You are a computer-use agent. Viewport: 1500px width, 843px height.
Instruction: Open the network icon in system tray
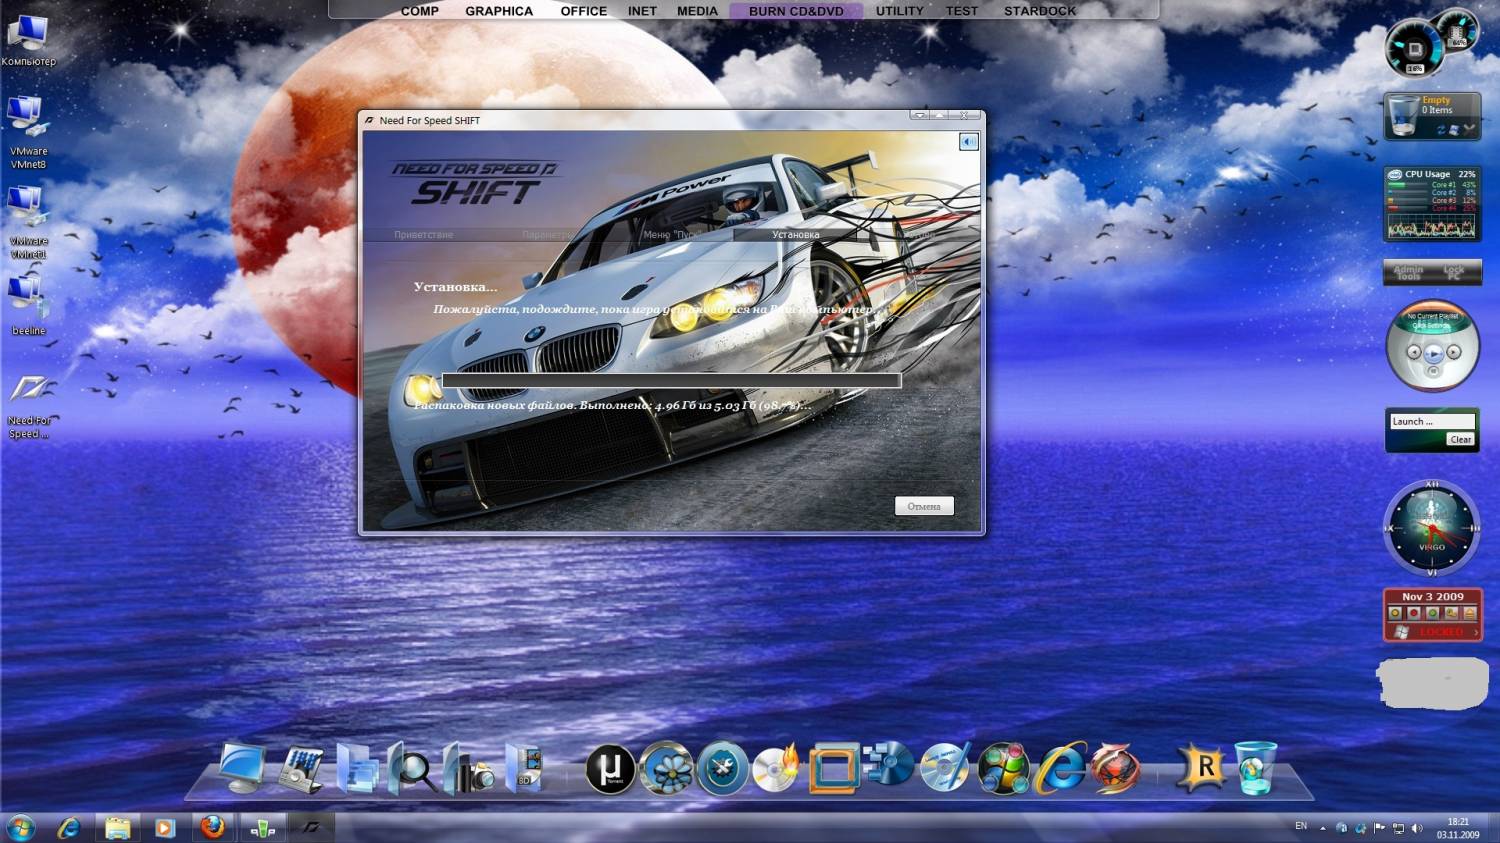coord(1398,829)
